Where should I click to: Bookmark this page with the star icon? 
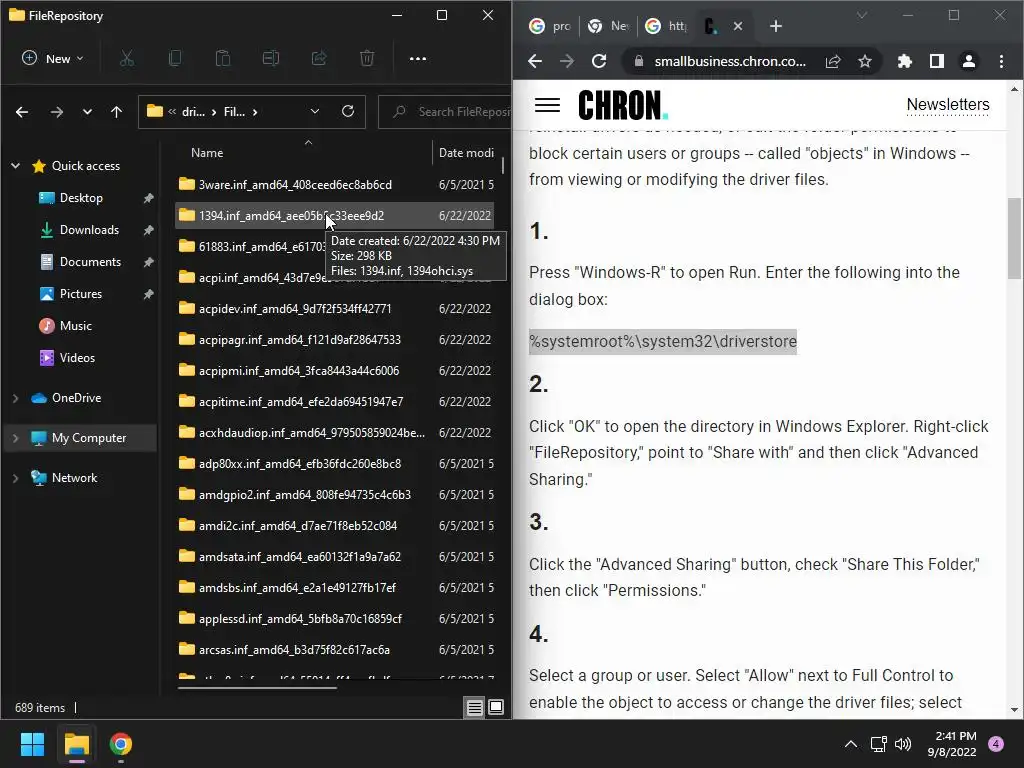click(x=865, y=61)
